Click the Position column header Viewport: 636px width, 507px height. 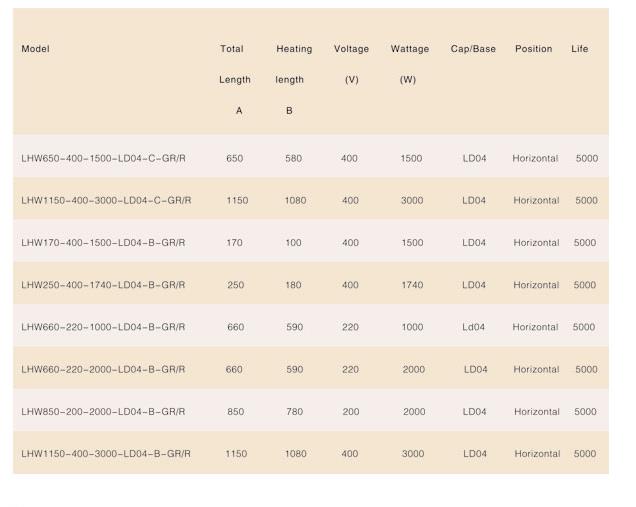coord(533,49)
